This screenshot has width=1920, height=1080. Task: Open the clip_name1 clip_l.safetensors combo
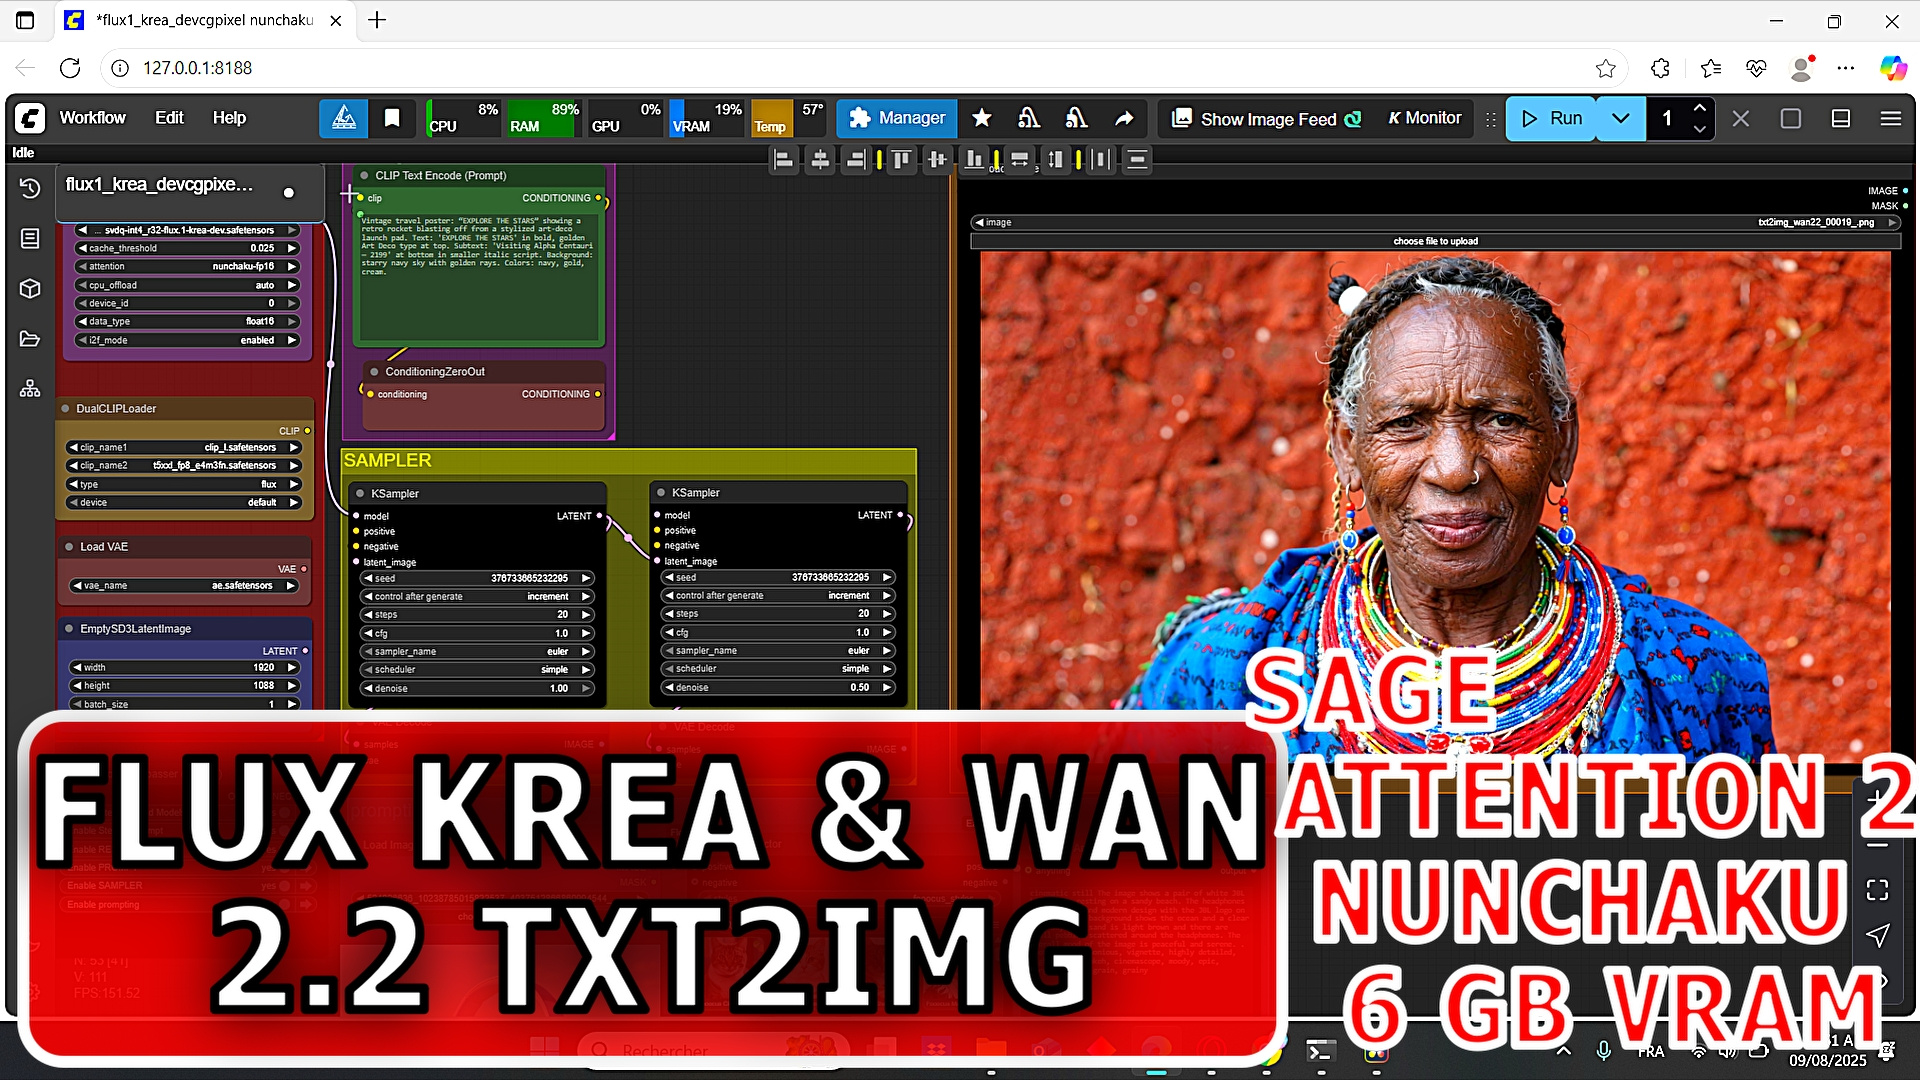coord(184,448)
